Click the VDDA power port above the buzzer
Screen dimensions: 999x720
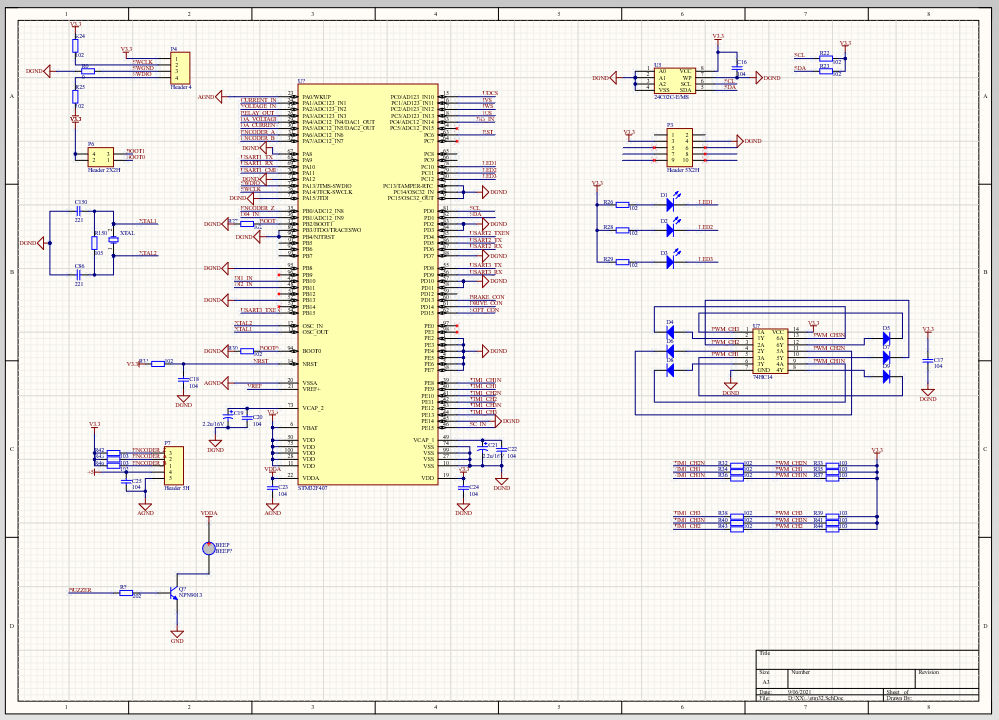coord(209,515)
